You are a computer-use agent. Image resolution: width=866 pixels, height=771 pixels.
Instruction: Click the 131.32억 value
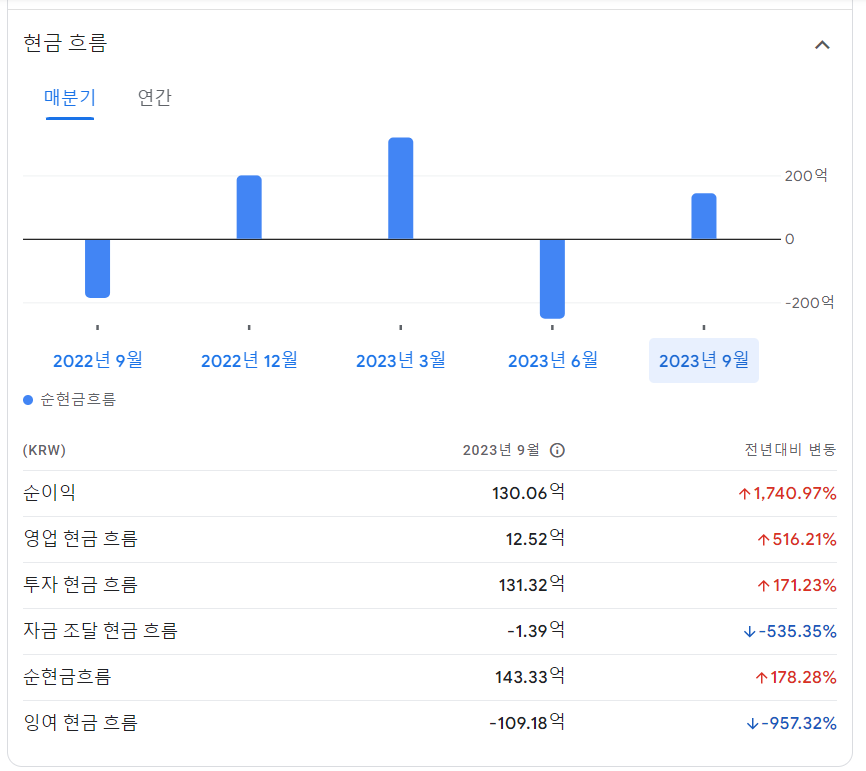coord(531,584)
